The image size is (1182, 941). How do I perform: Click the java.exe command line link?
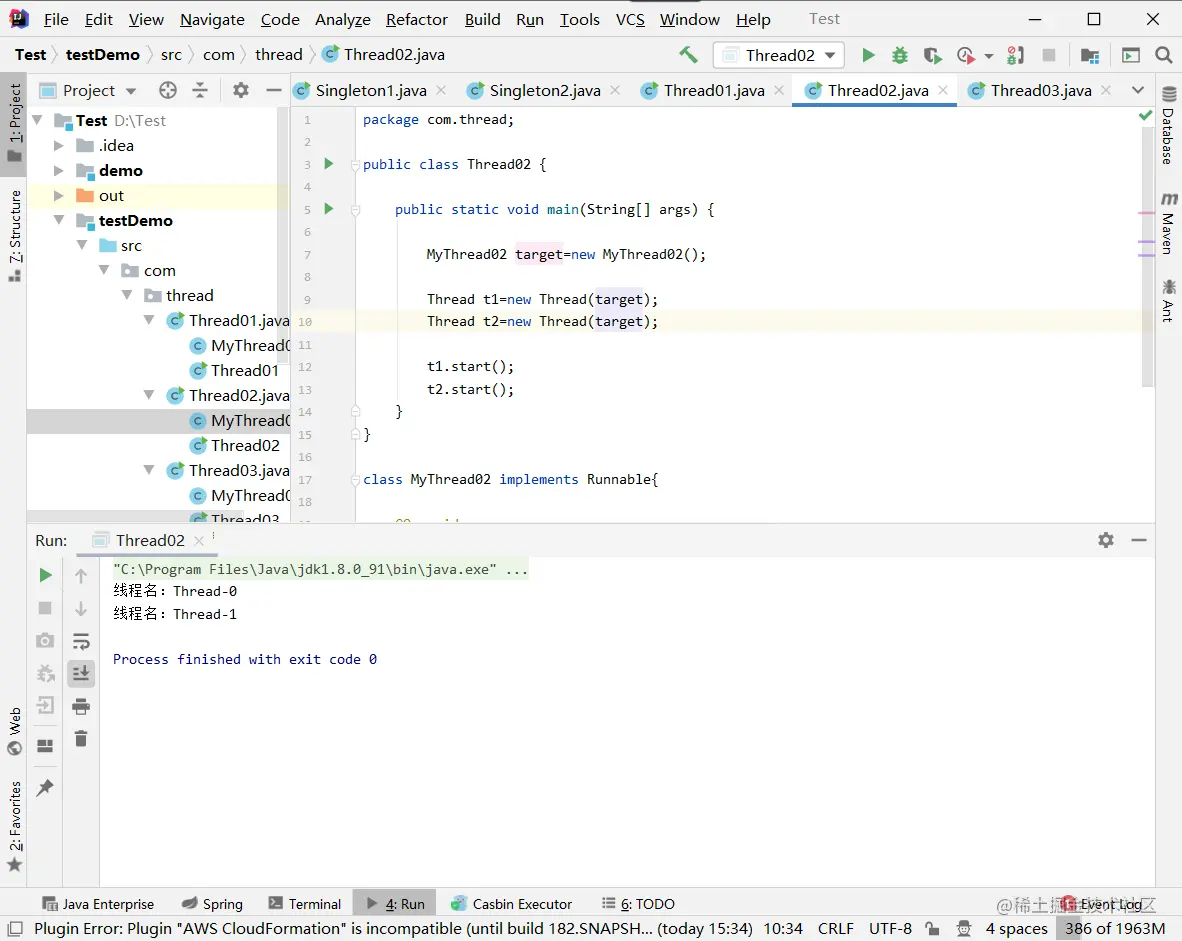pyautogui.click(x=320, y=569)
